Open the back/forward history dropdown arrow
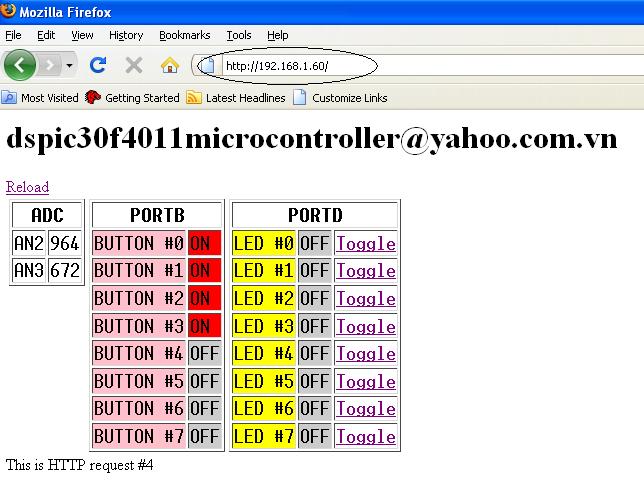Screen dimensions: 644x498 [x=69, y=65]
